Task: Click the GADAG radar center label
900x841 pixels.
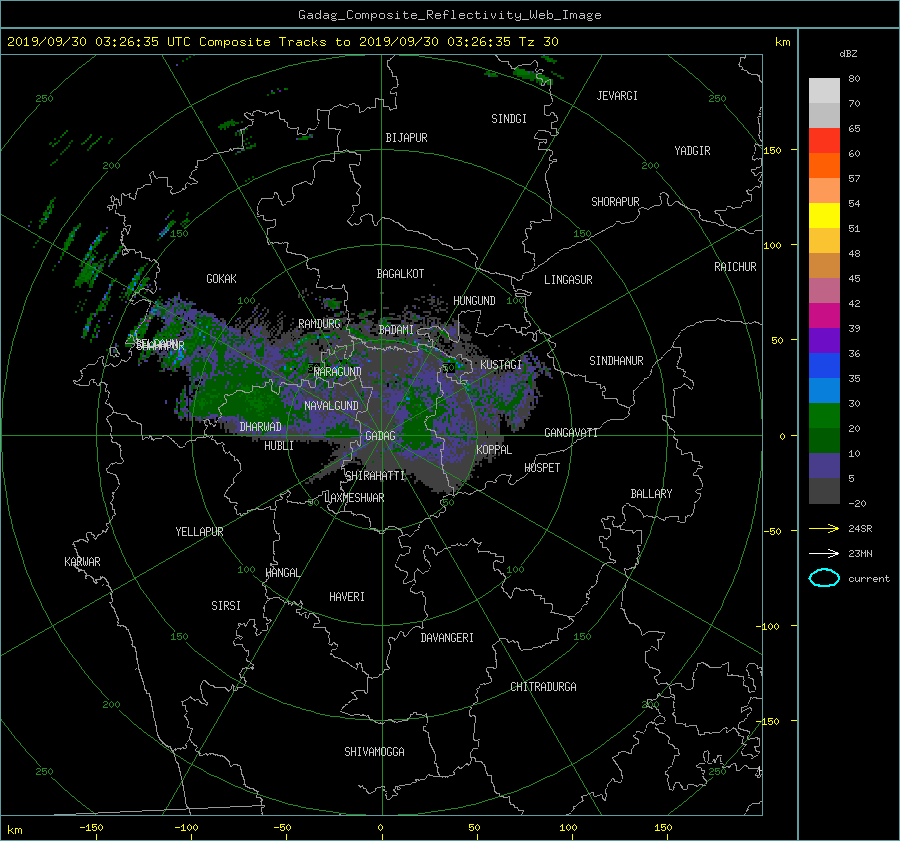Action: (380, 436)
